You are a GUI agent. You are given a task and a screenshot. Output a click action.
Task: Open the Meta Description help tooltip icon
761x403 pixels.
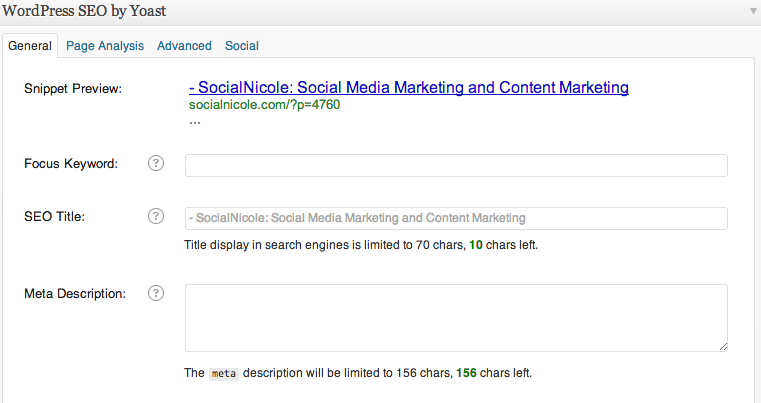point(156,294)
